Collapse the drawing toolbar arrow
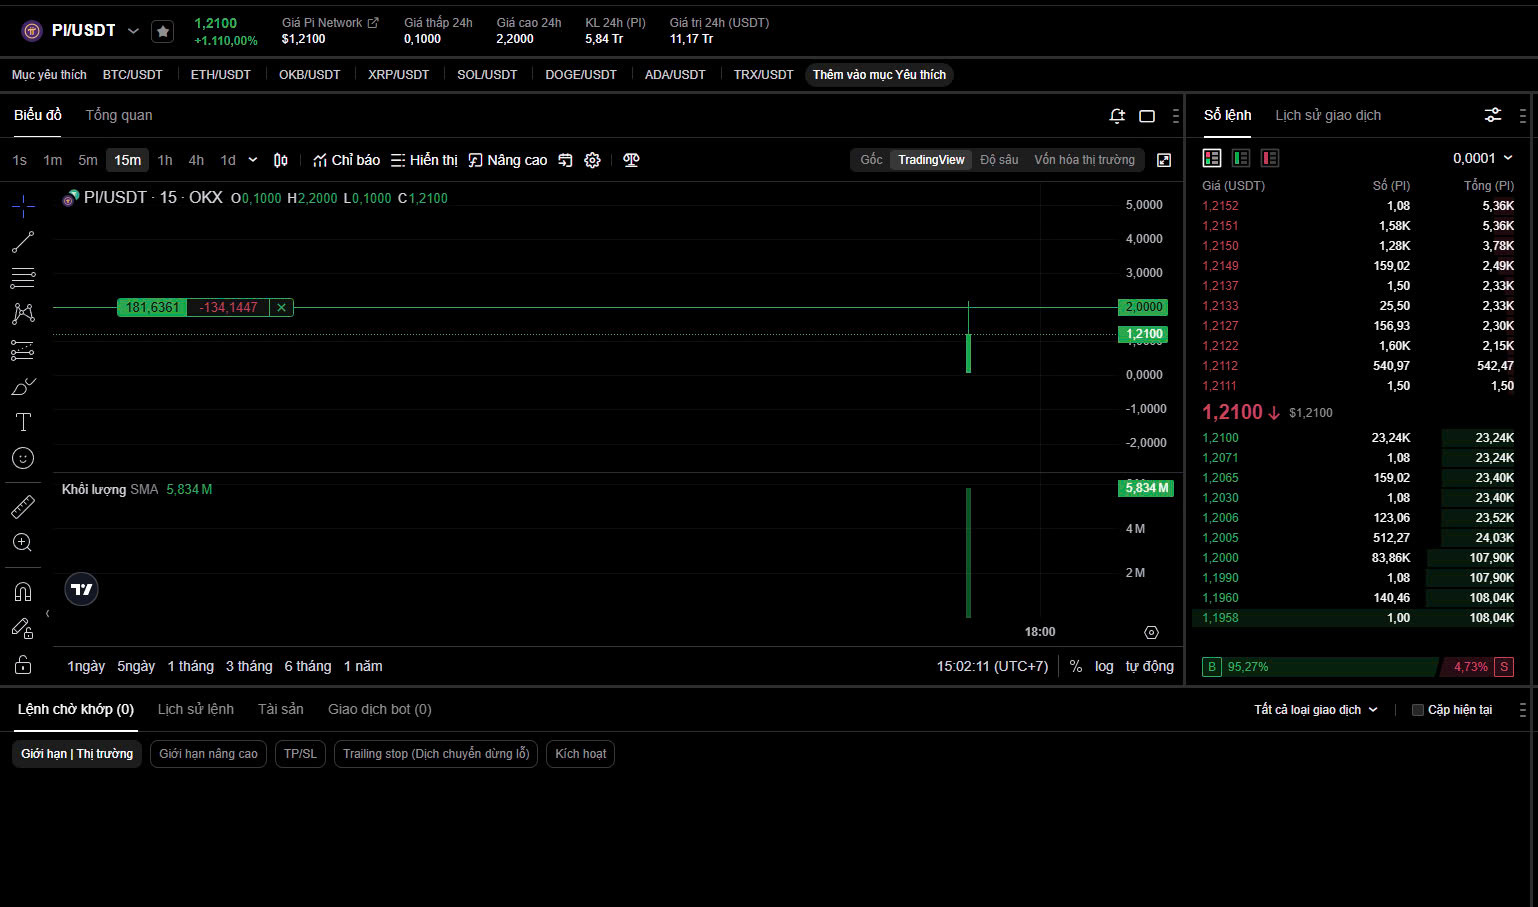The height and width of the screenshot is (907, 1538). (x=47, y=614)
